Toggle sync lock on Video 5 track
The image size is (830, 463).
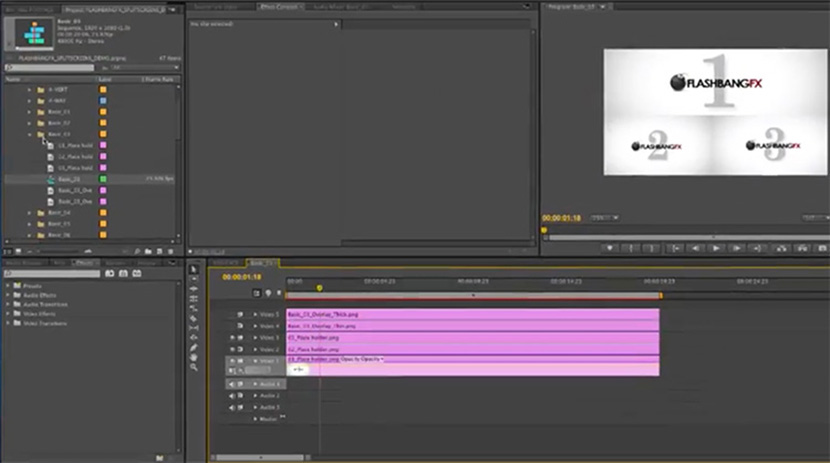click(x=240, y=314)
